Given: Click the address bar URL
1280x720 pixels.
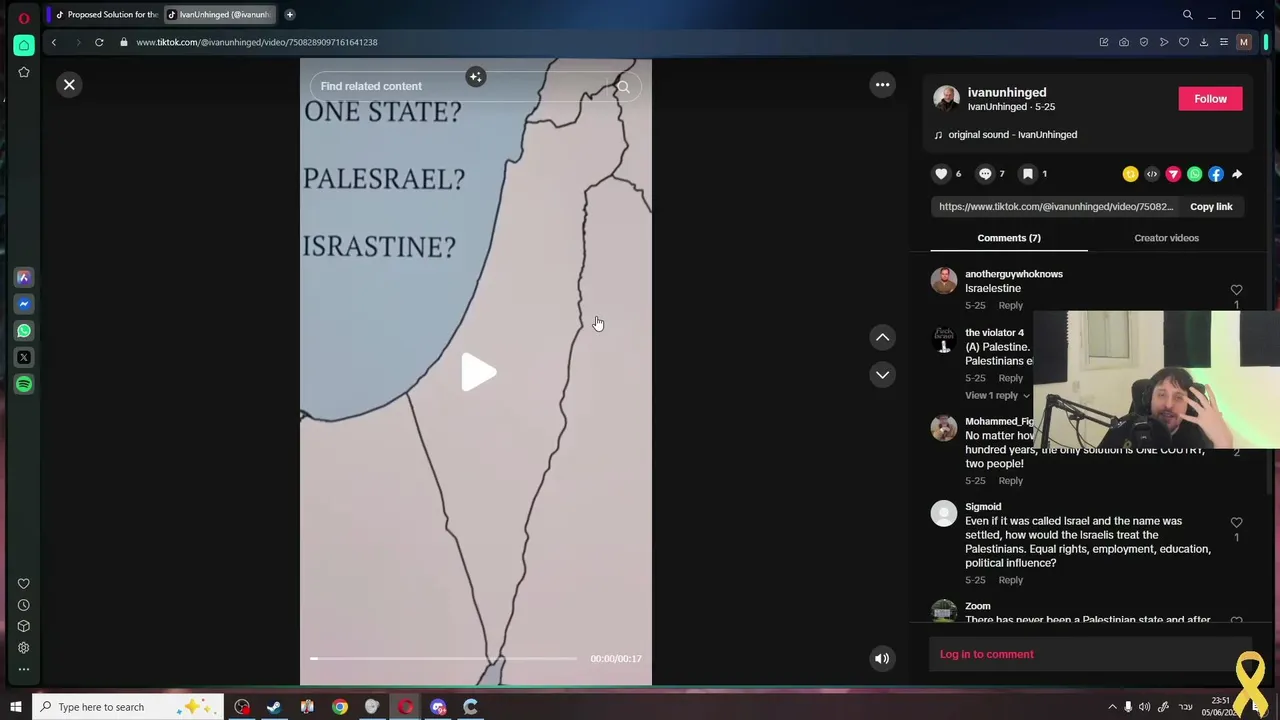Looking at the screenshot, I should click(x=257, y=42).
